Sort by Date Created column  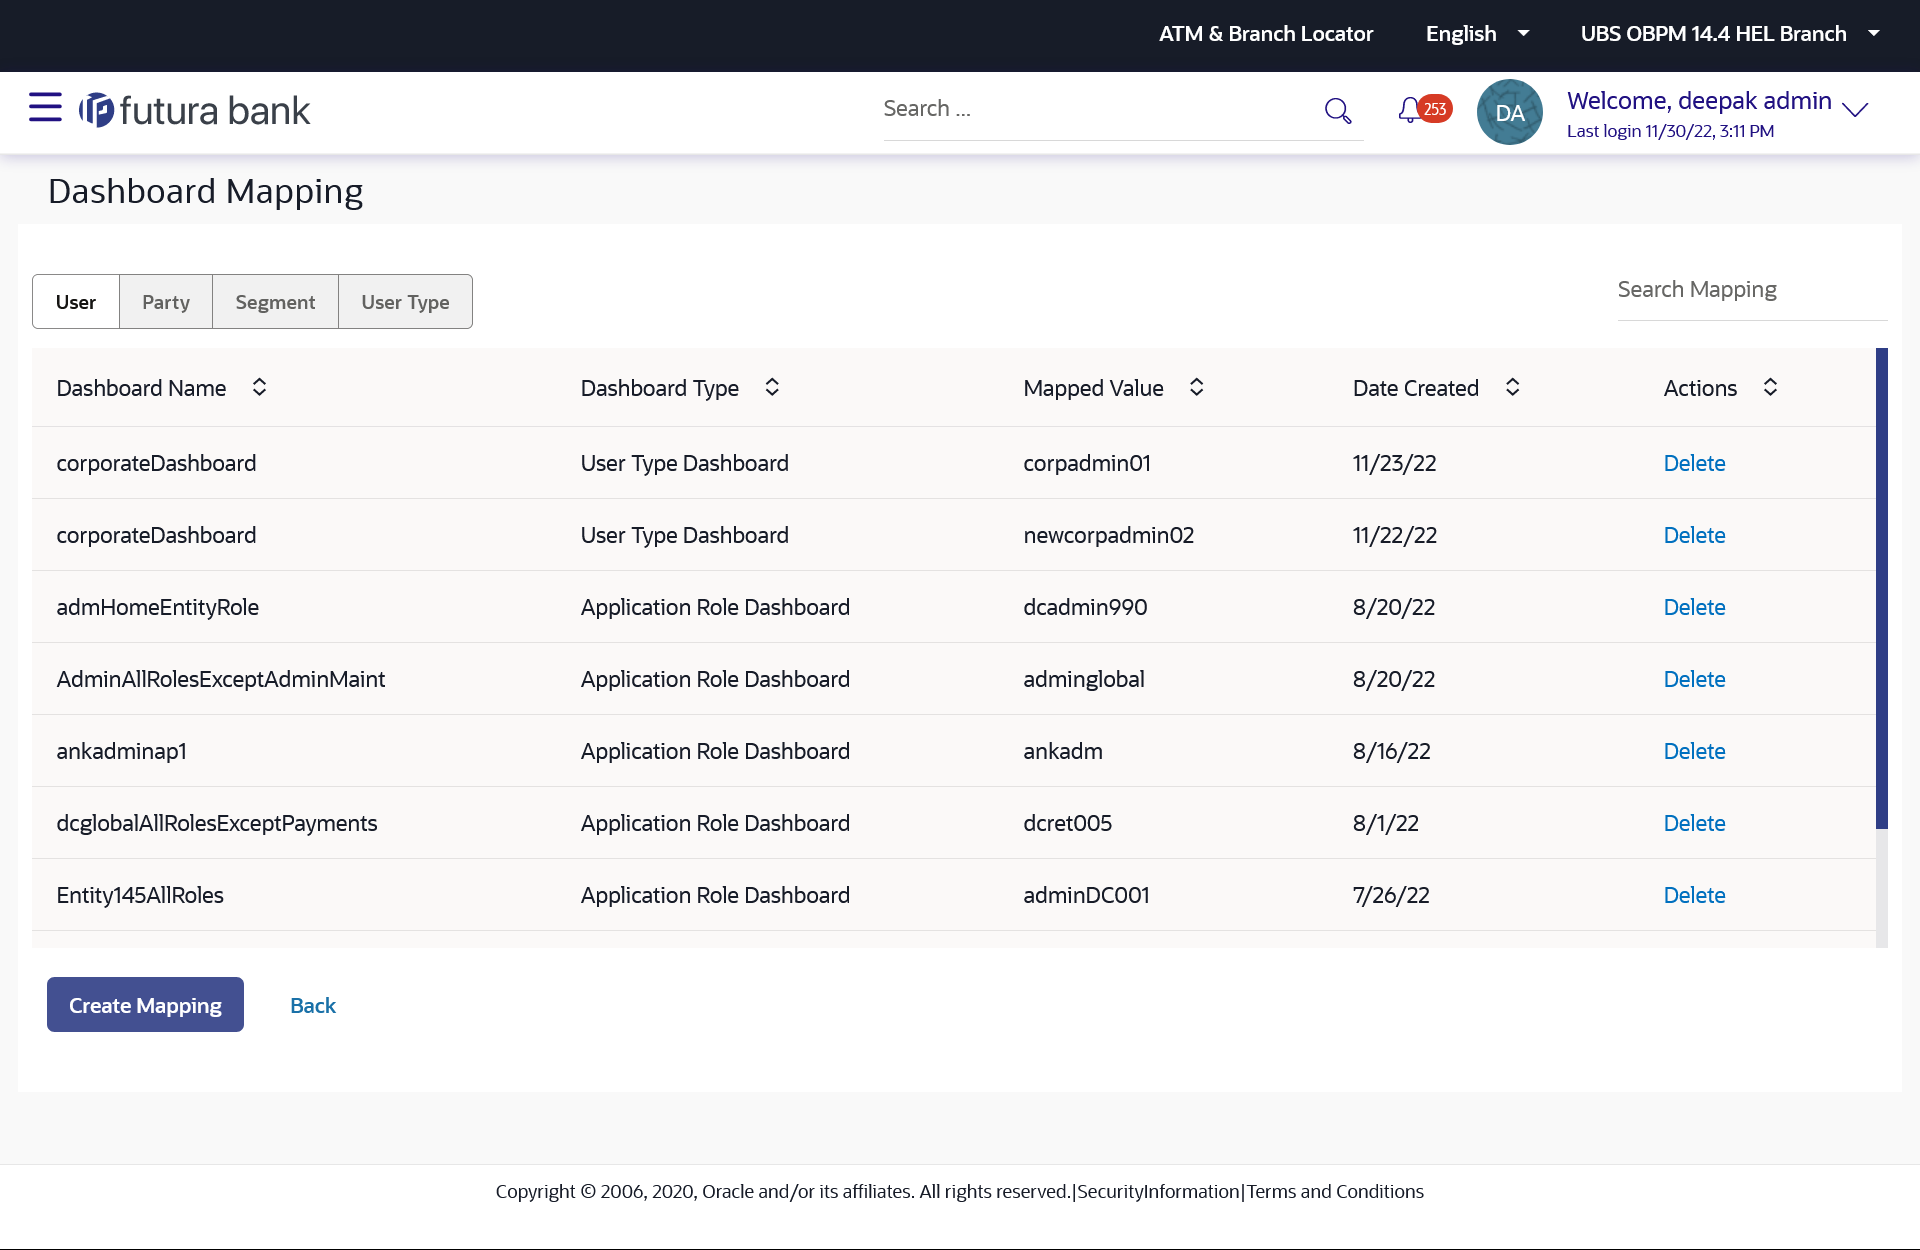1512,387
